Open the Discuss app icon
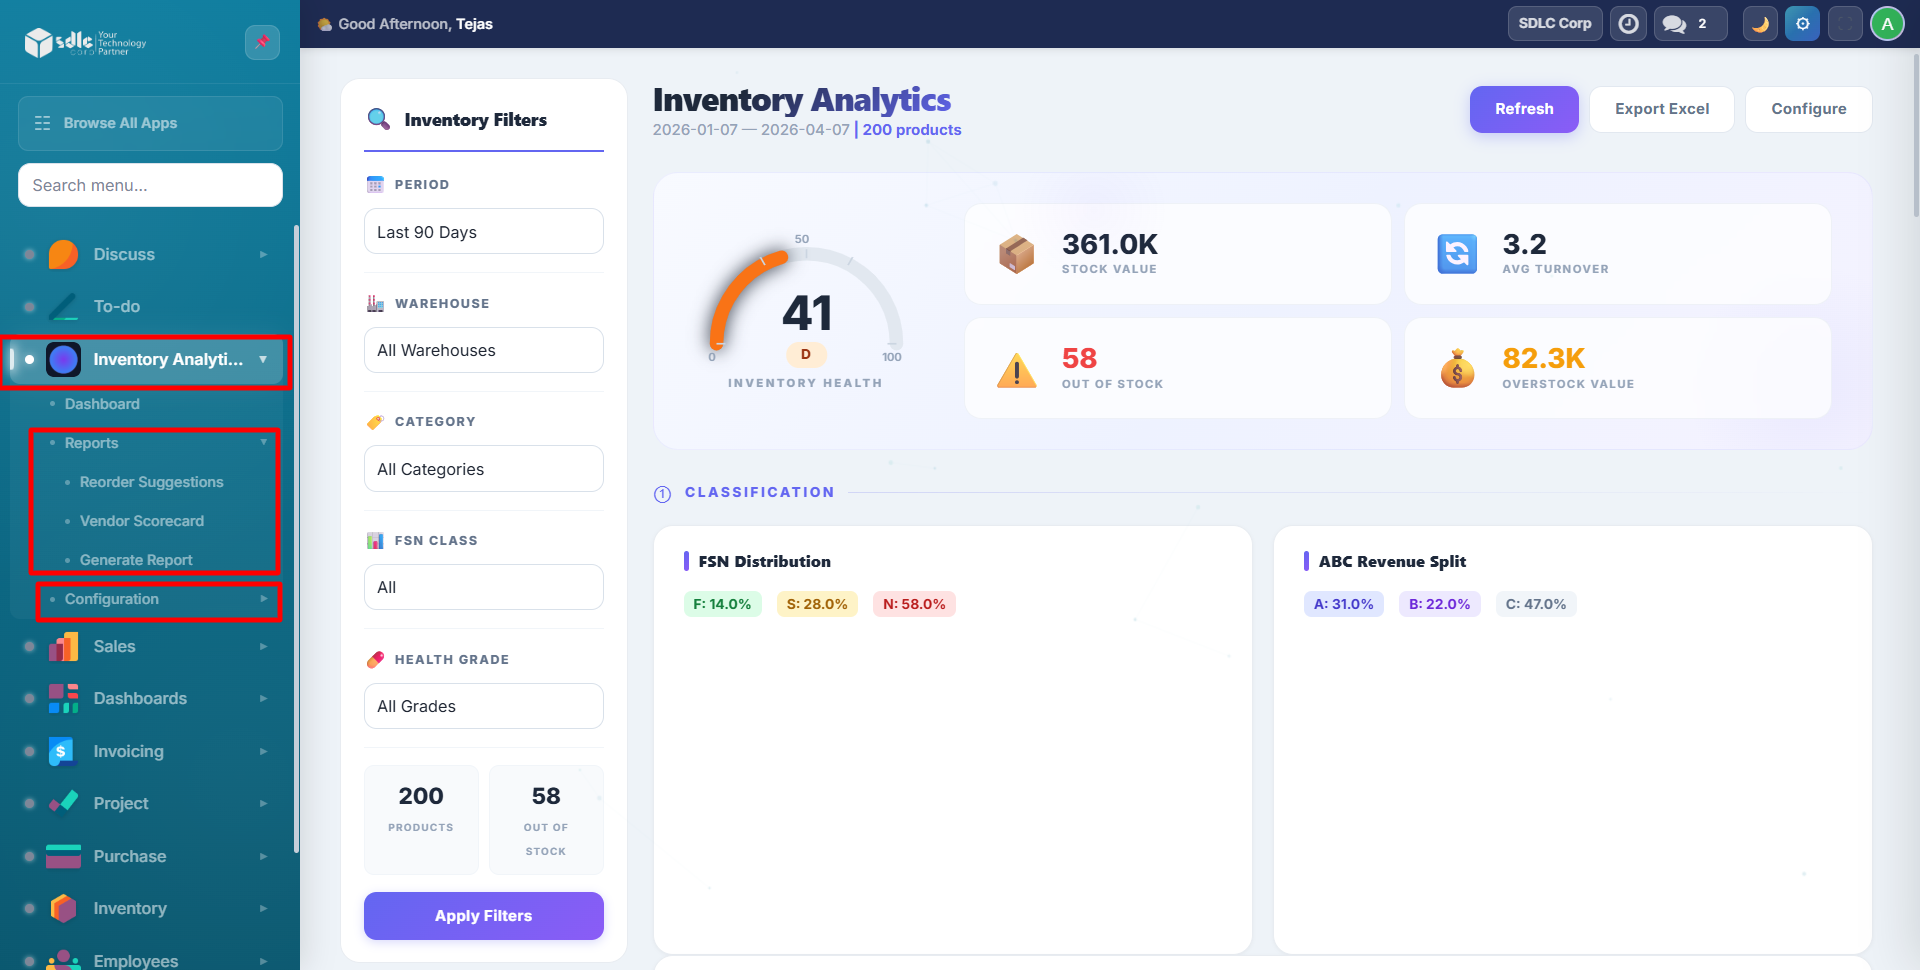This screenshot has height=970, width=1920. 63,255
